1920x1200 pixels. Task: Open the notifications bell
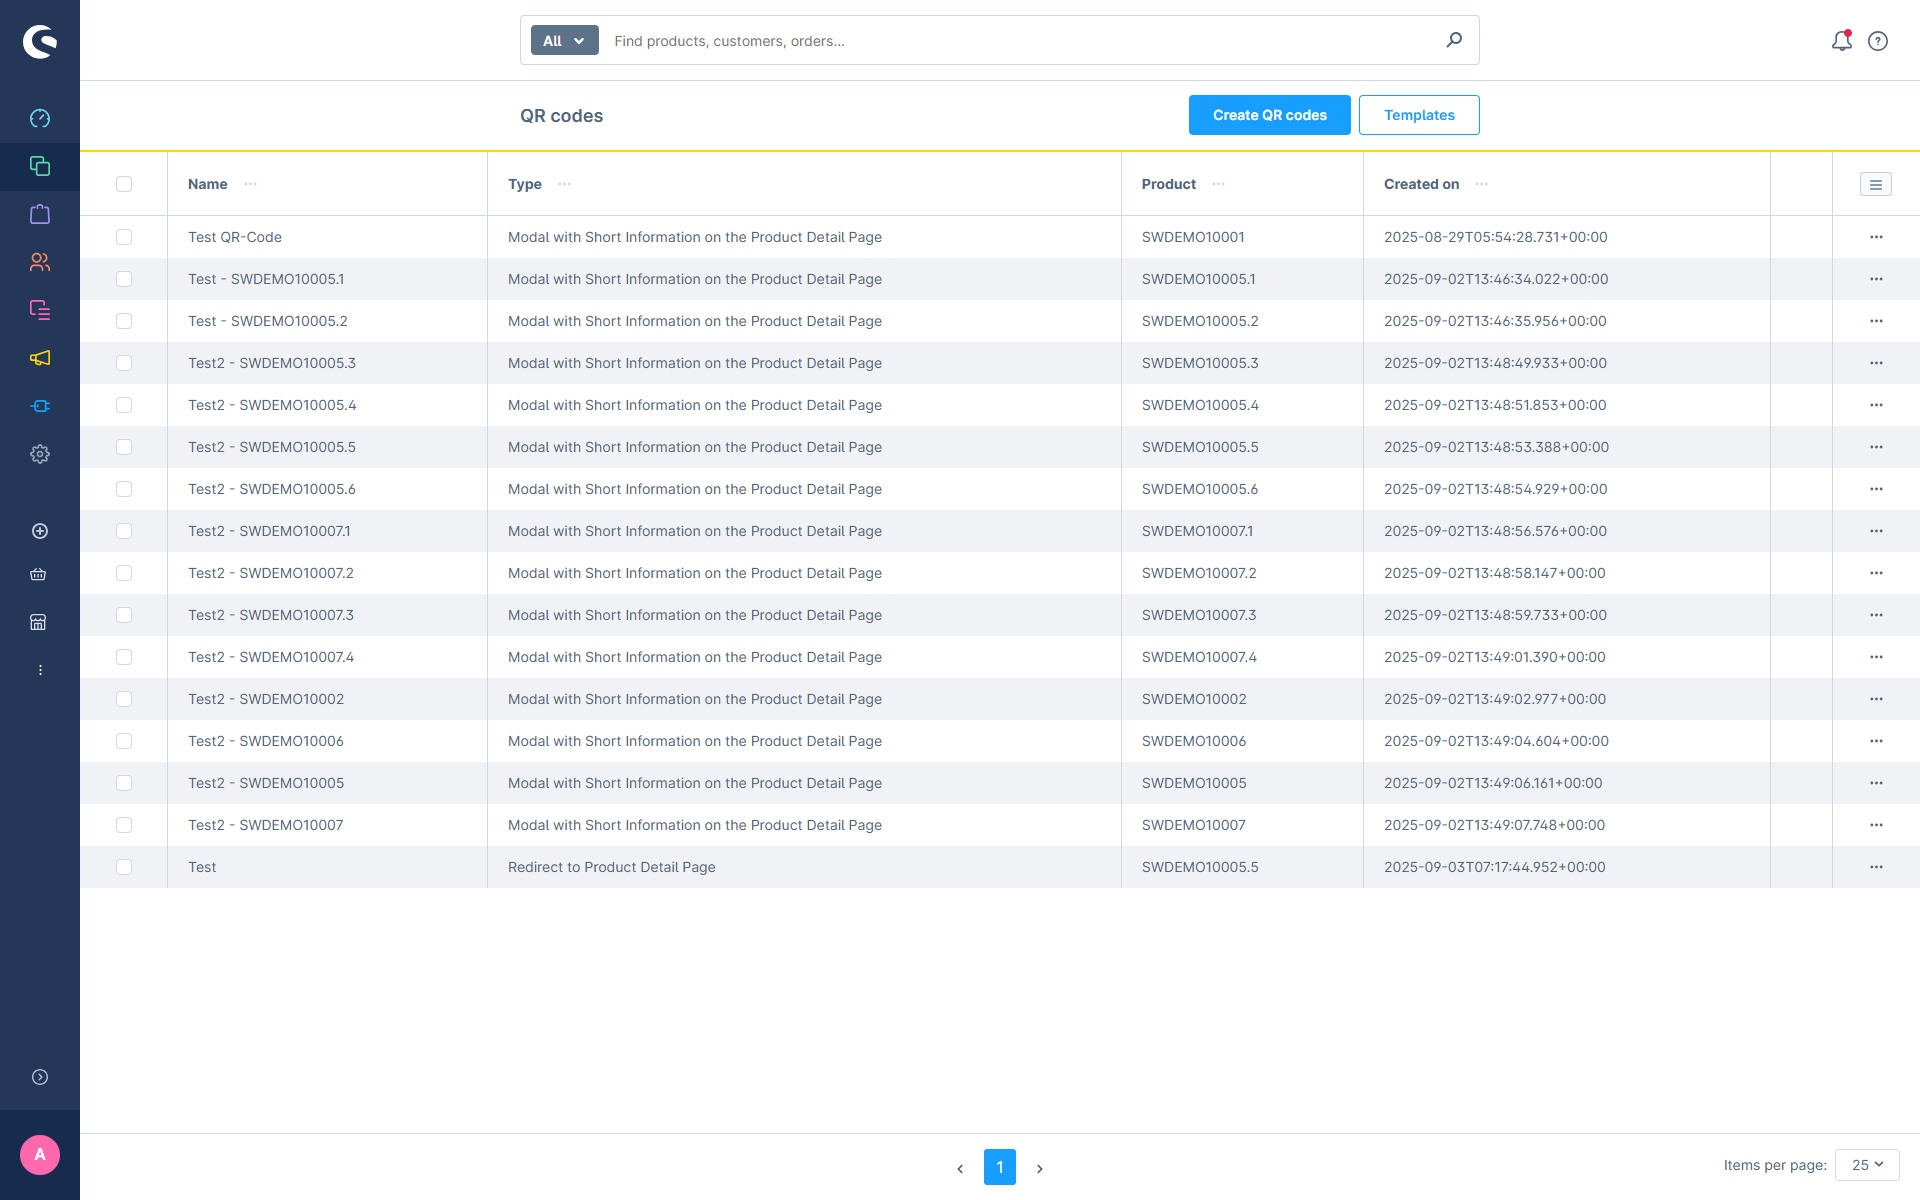pyautogui.click(x=1841, y=41)
